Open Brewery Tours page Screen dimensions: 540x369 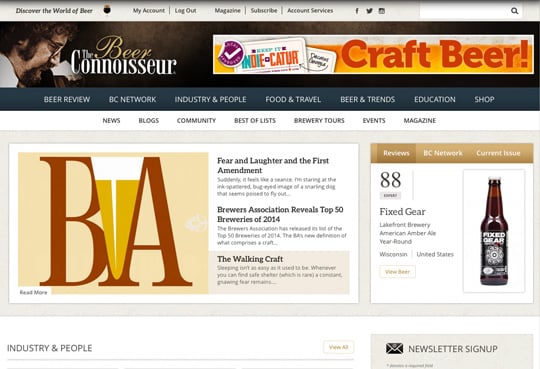pos(319,121)
